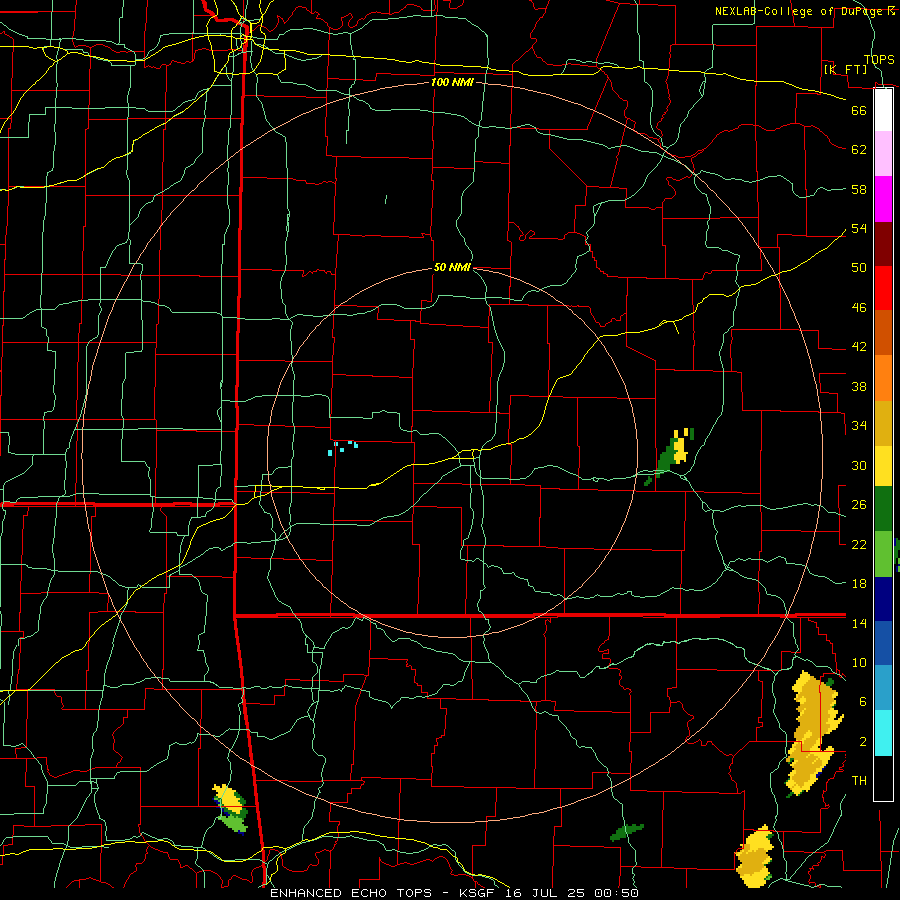900x900 pixels.
Task: Click the '66' legend value
Action: click(859, 110)
